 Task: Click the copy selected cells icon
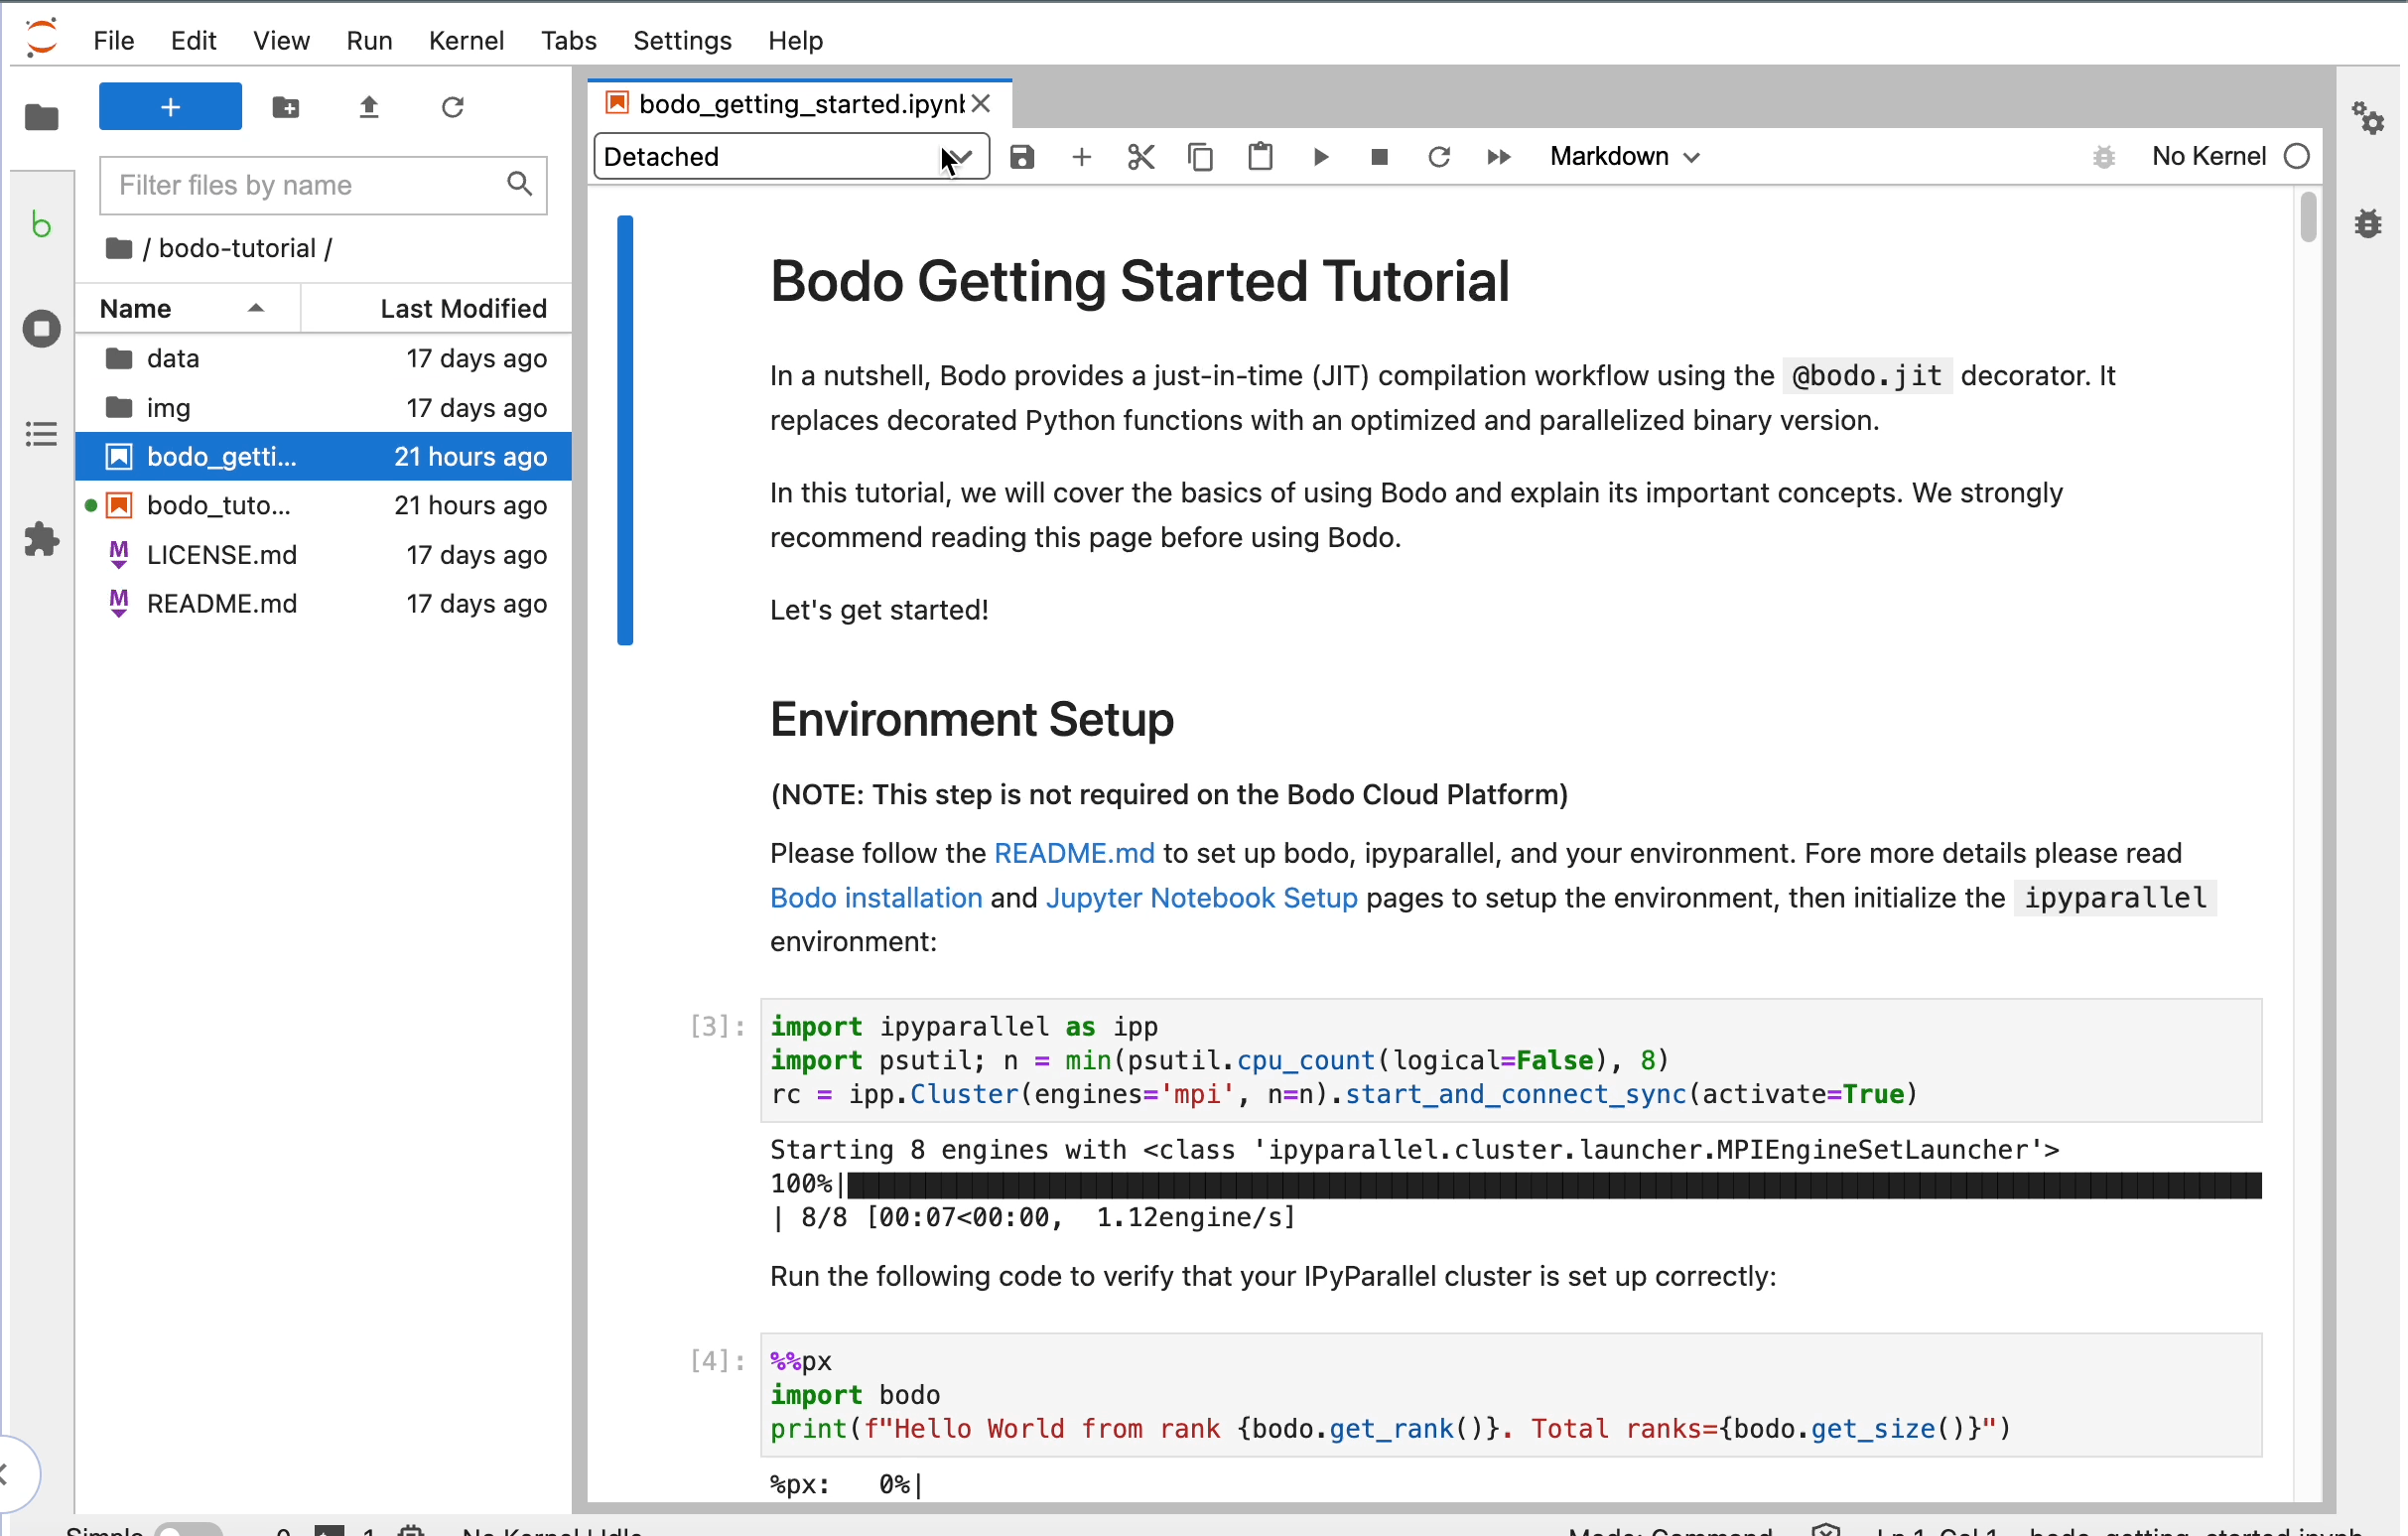(1200, 156)
